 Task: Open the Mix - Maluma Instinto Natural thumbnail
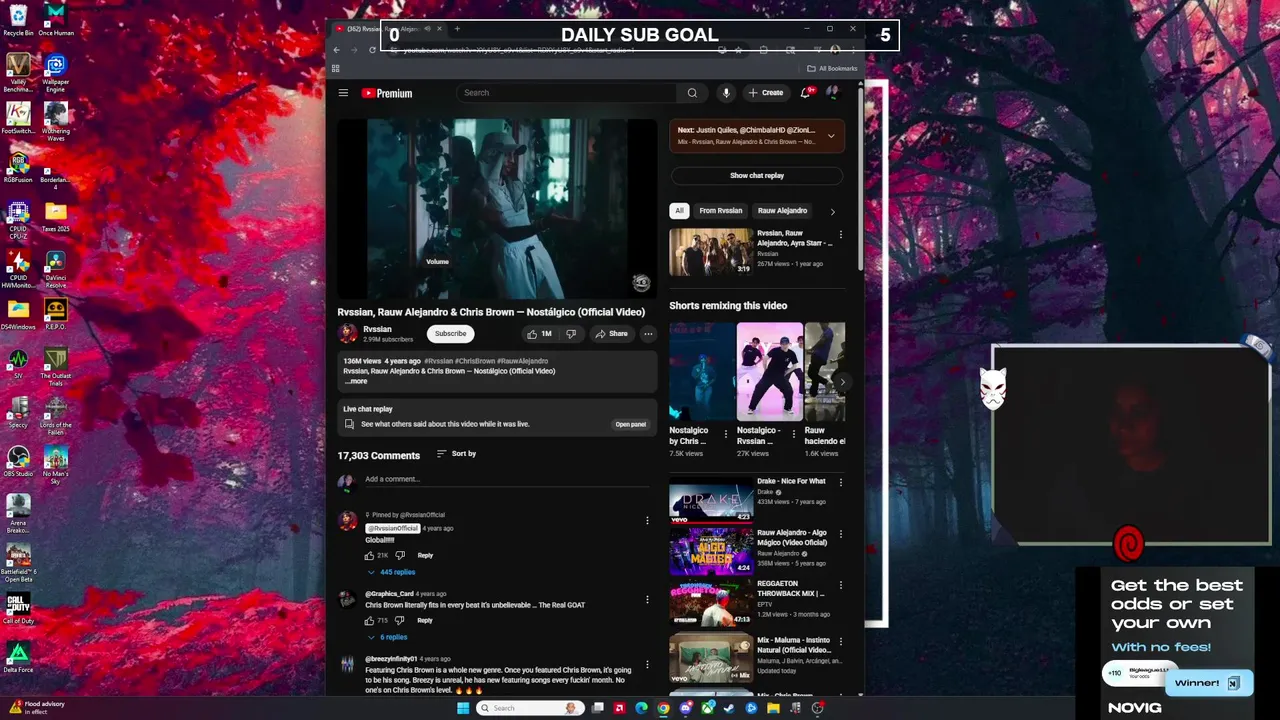(711, 658)
